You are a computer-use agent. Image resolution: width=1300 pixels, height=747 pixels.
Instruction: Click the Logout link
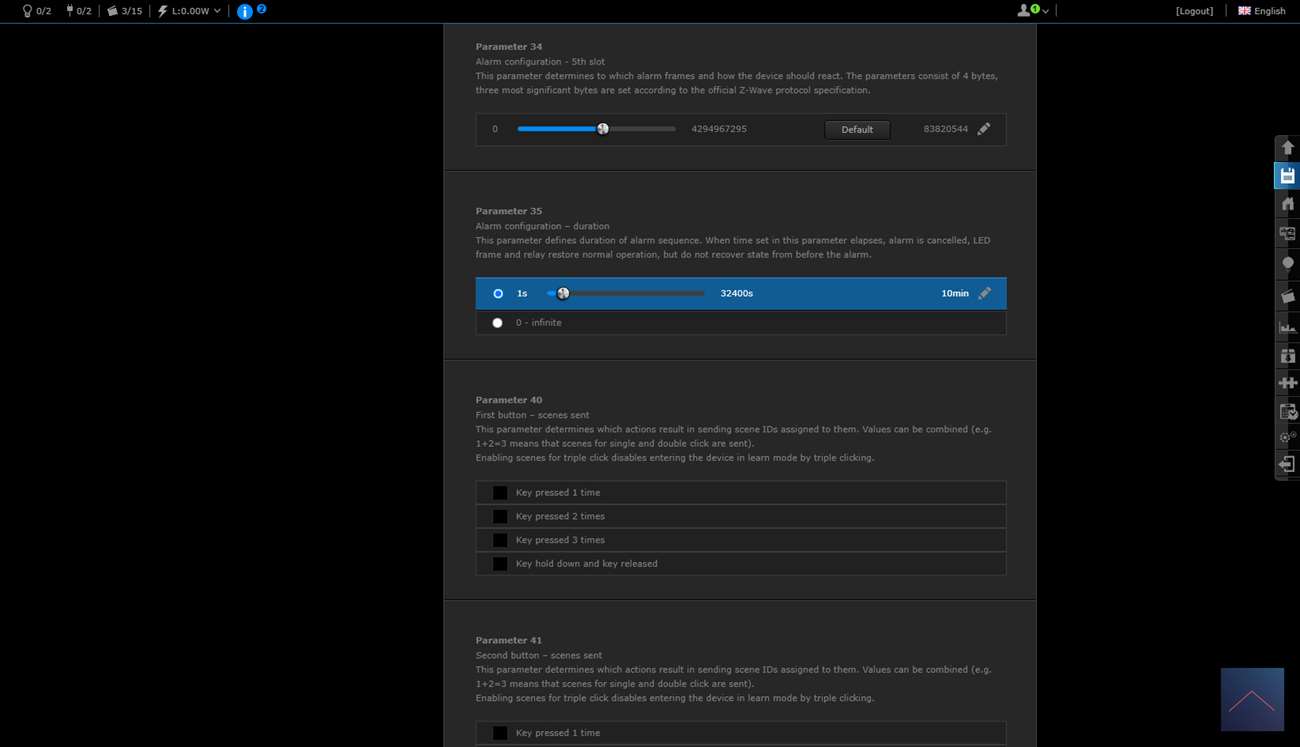[1194, 11]
